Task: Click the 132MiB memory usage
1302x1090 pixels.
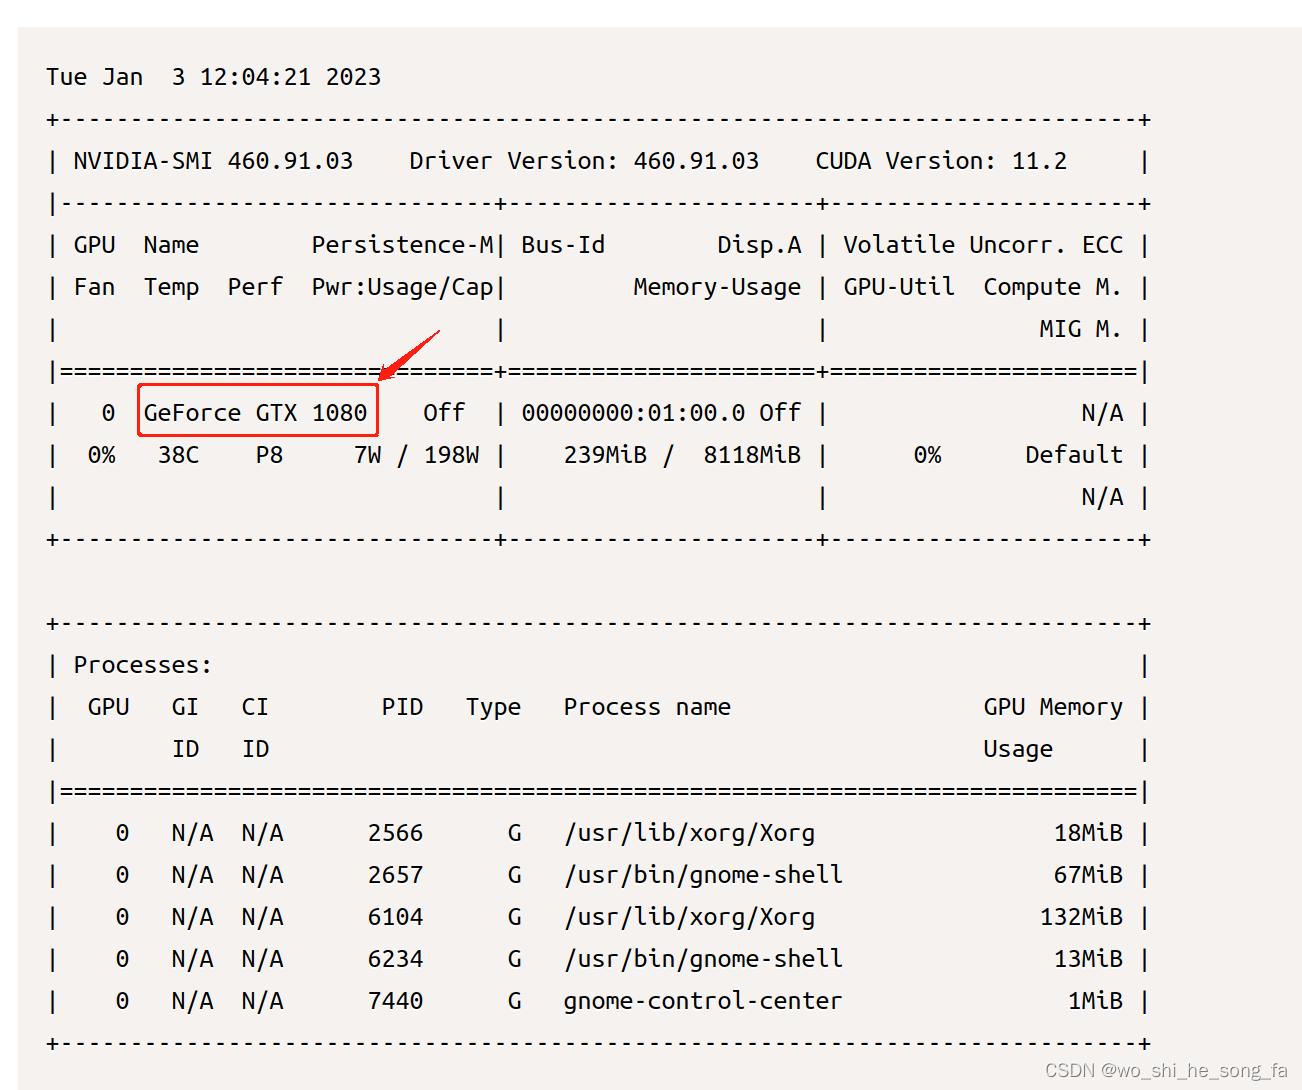Action: click(1081, 917)
